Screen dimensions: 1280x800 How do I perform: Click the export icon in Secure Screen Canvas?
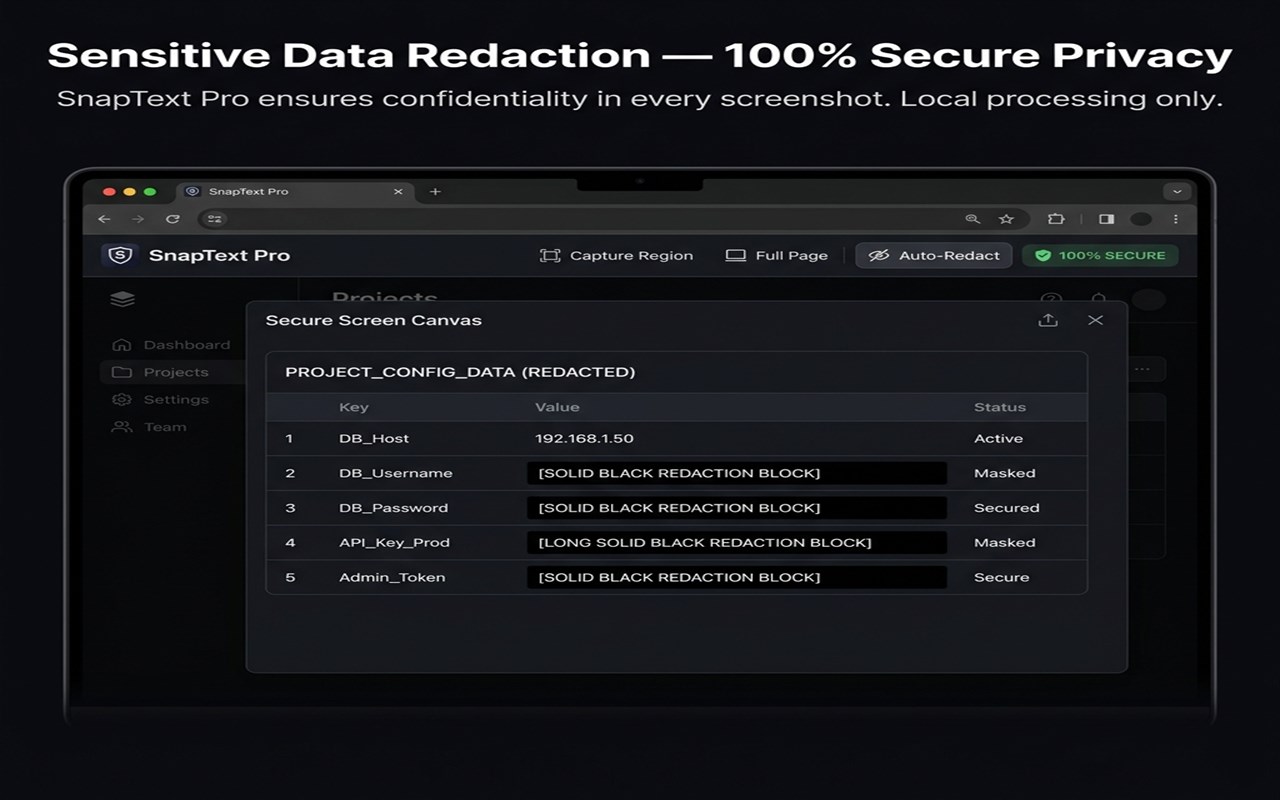click(x=1048, y=320)
